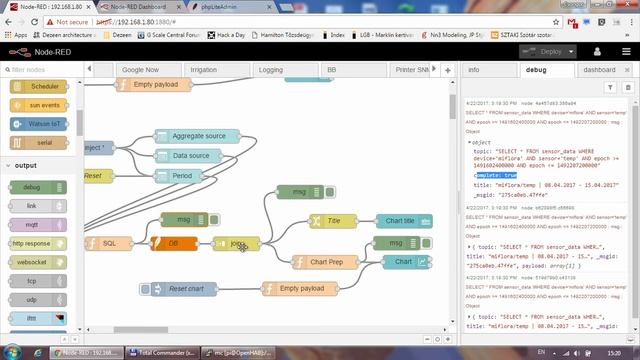Reload the browser page
The image size is (640, 360).
[x=35, y=22]
